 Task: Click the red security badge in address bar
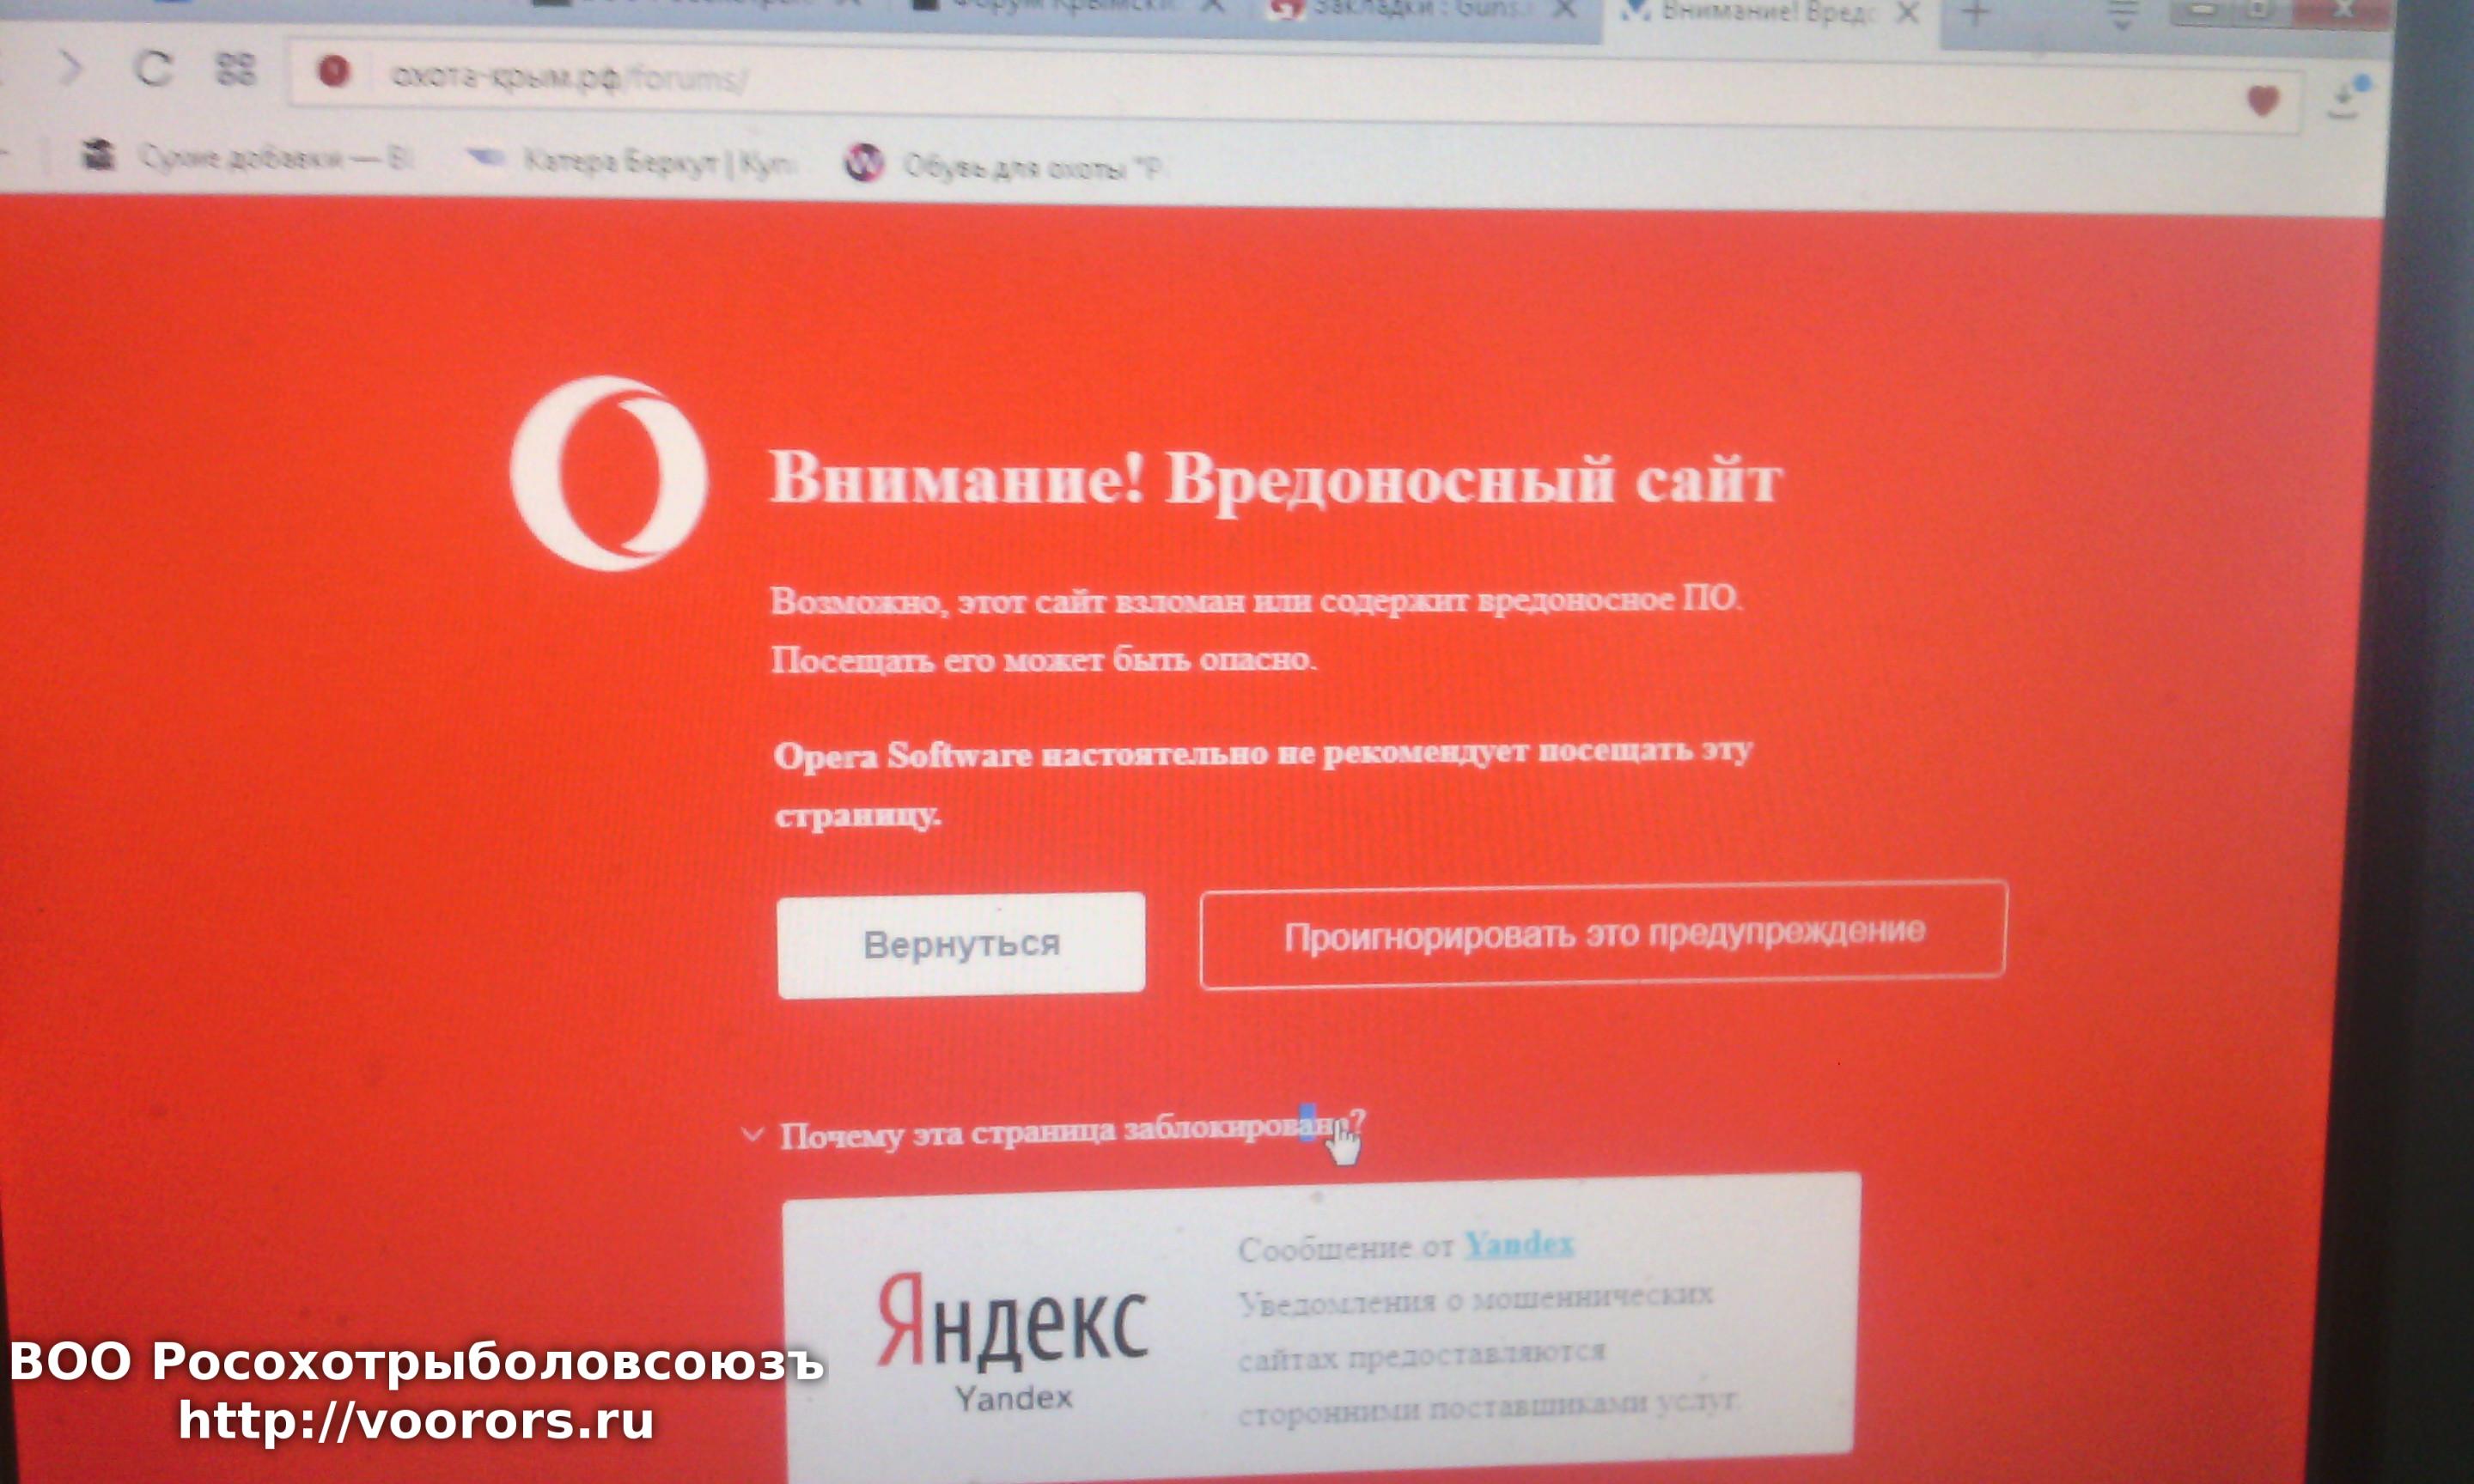[334, 72]
